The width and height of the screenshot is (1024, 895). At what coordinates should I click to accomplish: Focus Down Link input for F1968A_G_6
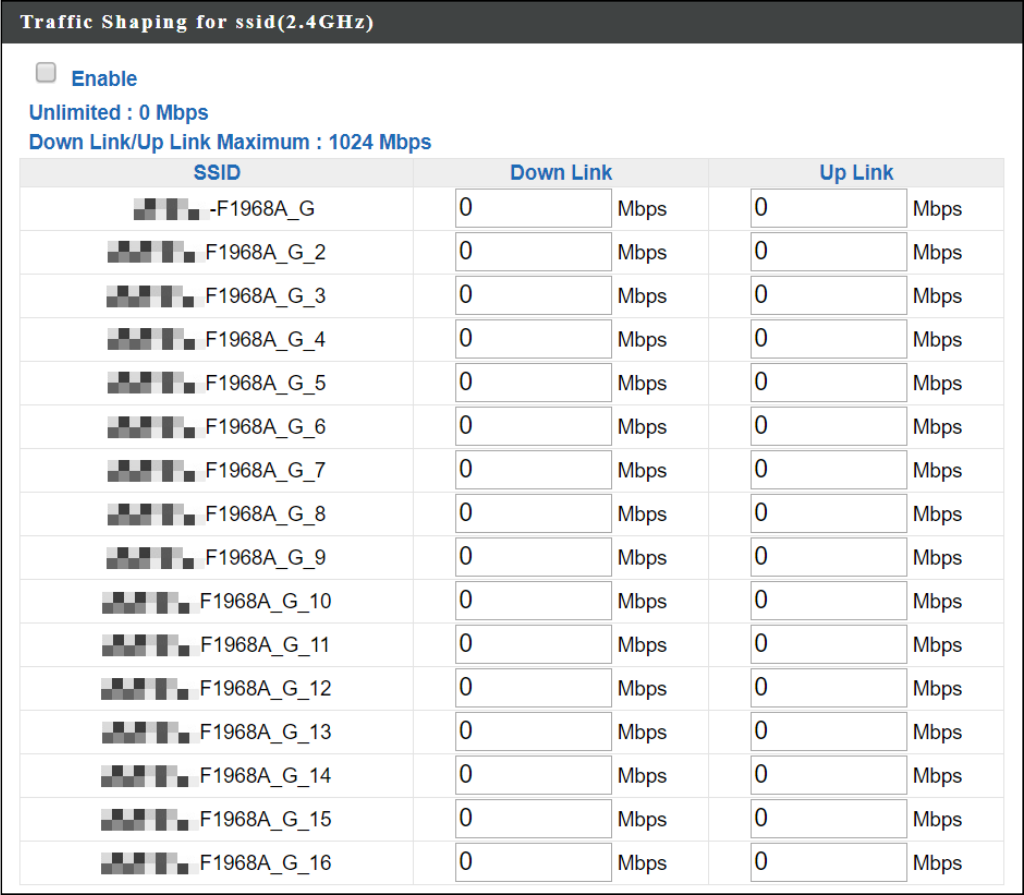533,426
